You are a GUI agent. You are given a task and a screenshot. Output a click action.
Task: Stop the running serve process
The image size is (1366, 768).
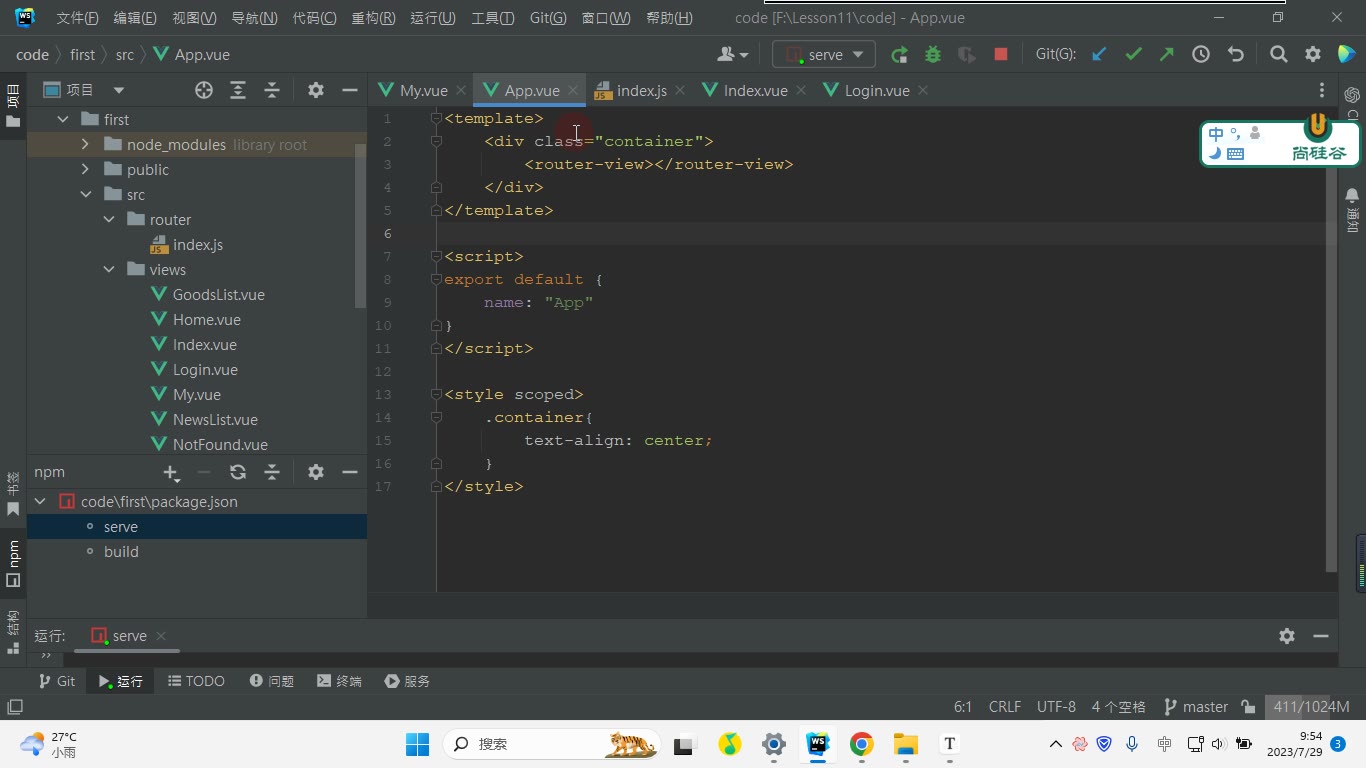click(1000, 54)
